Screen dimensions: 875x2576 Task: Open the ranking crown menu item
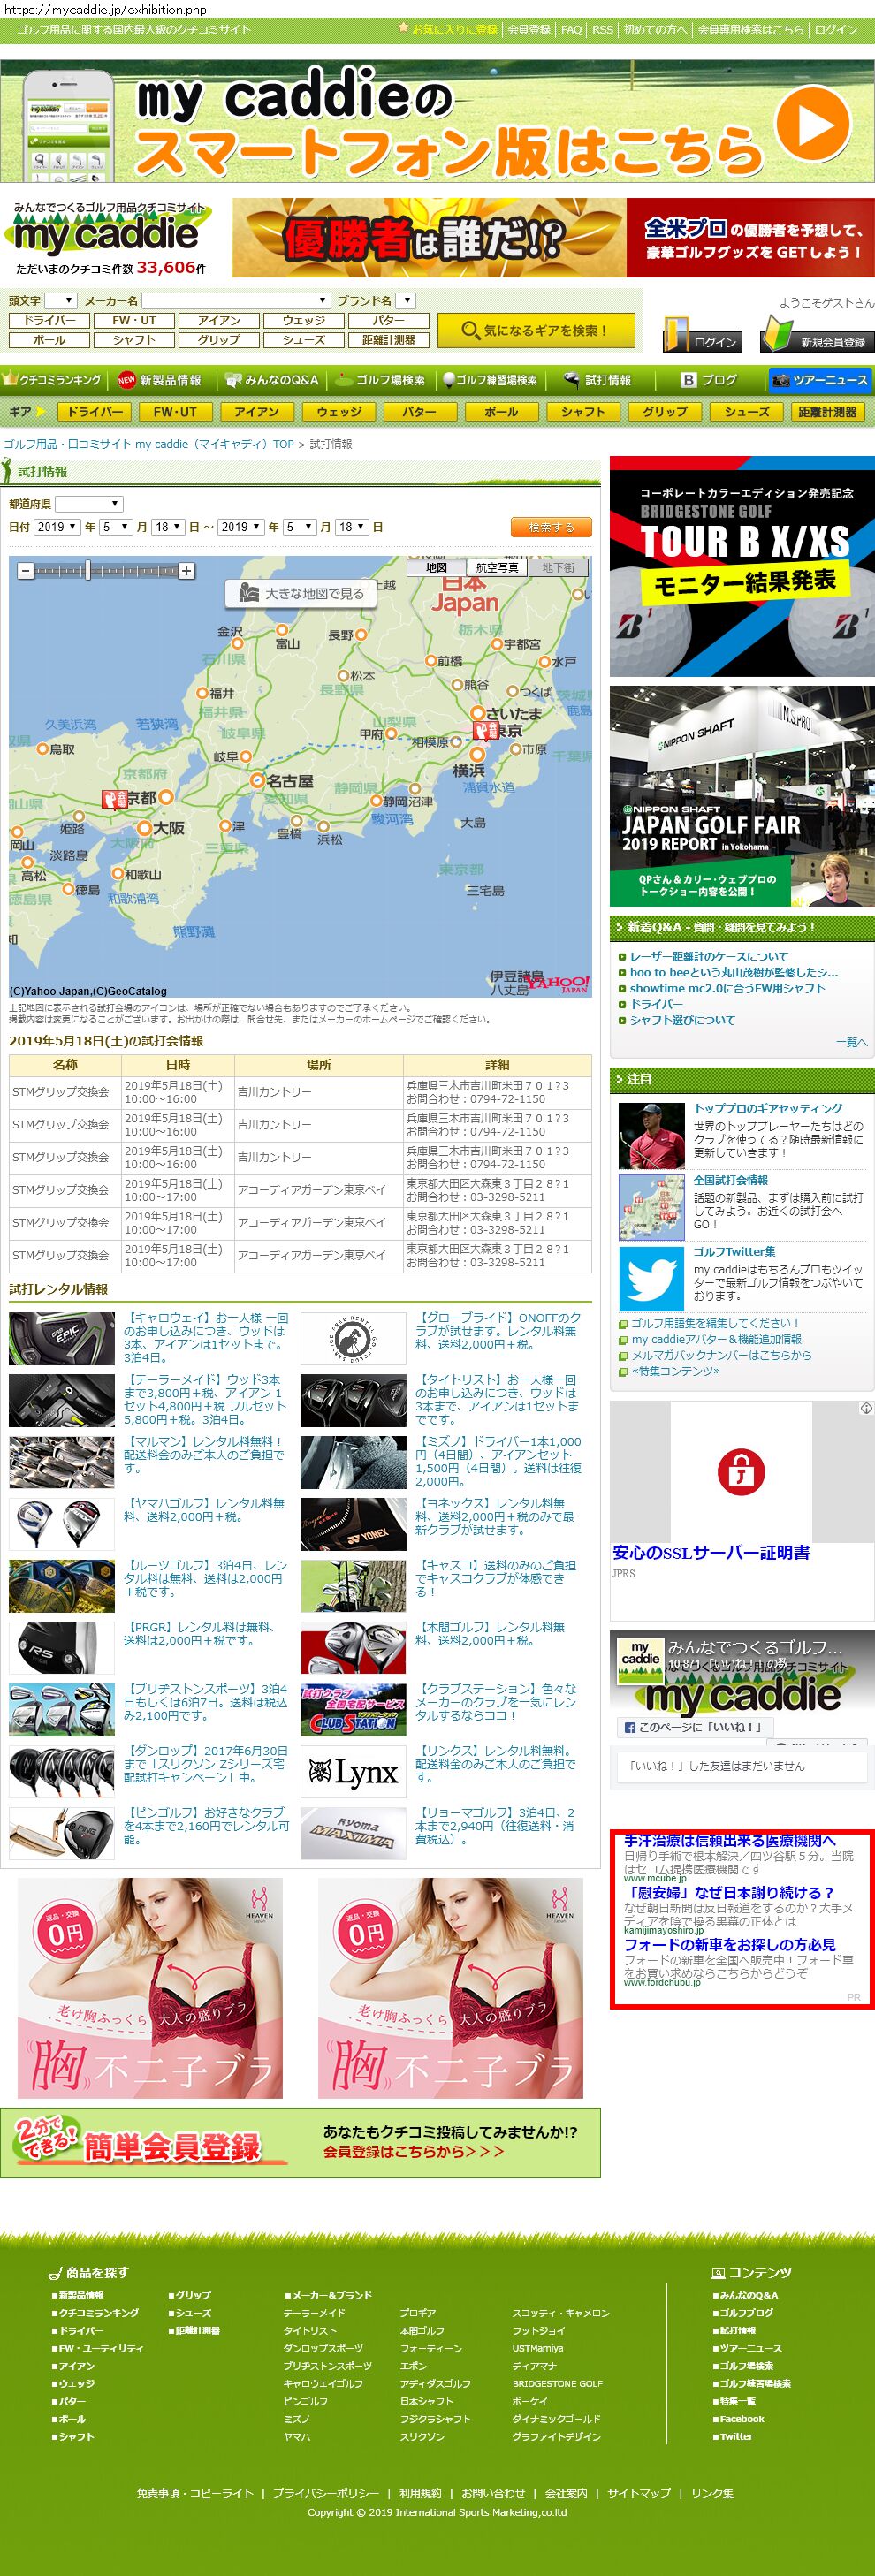(52, 380)
